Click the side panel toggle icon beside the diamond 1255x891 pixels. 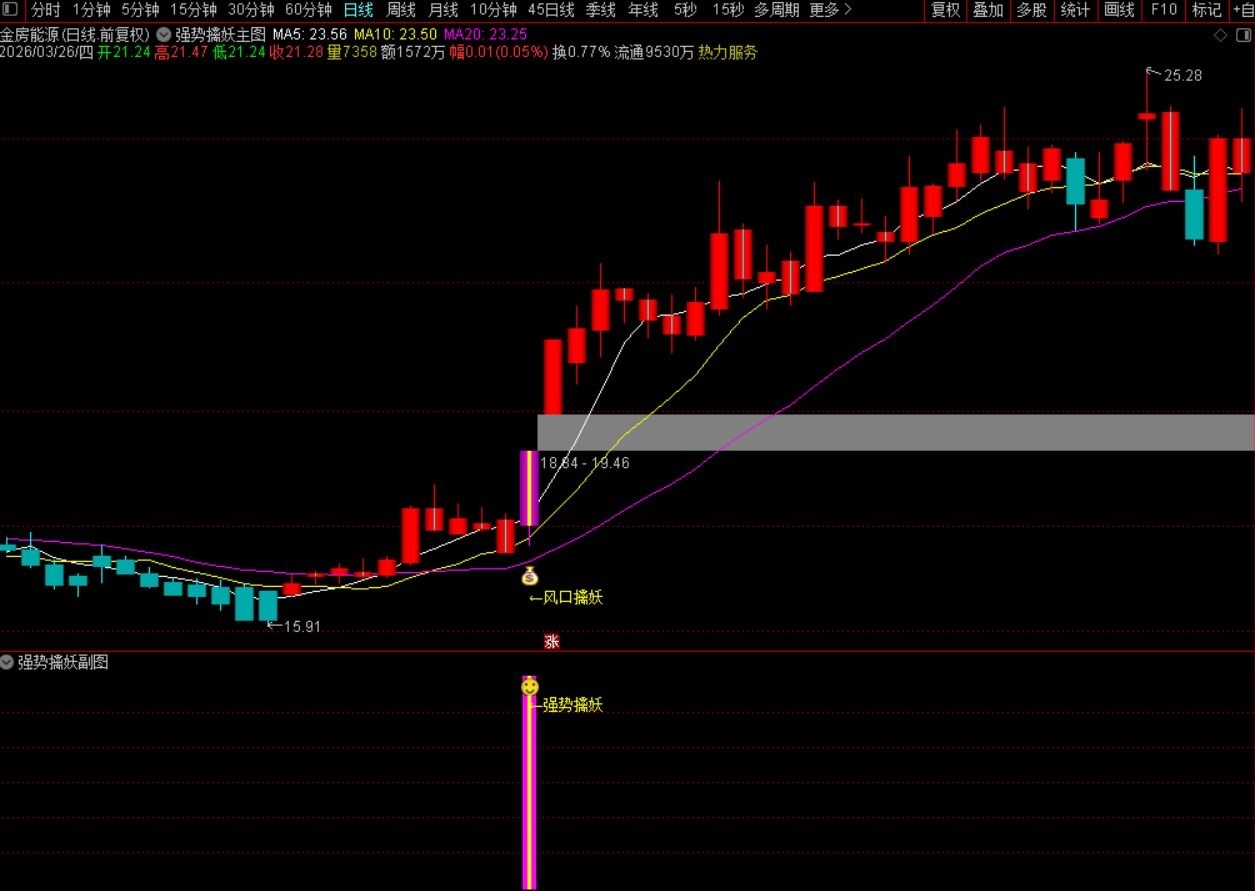click(1244, 35)
